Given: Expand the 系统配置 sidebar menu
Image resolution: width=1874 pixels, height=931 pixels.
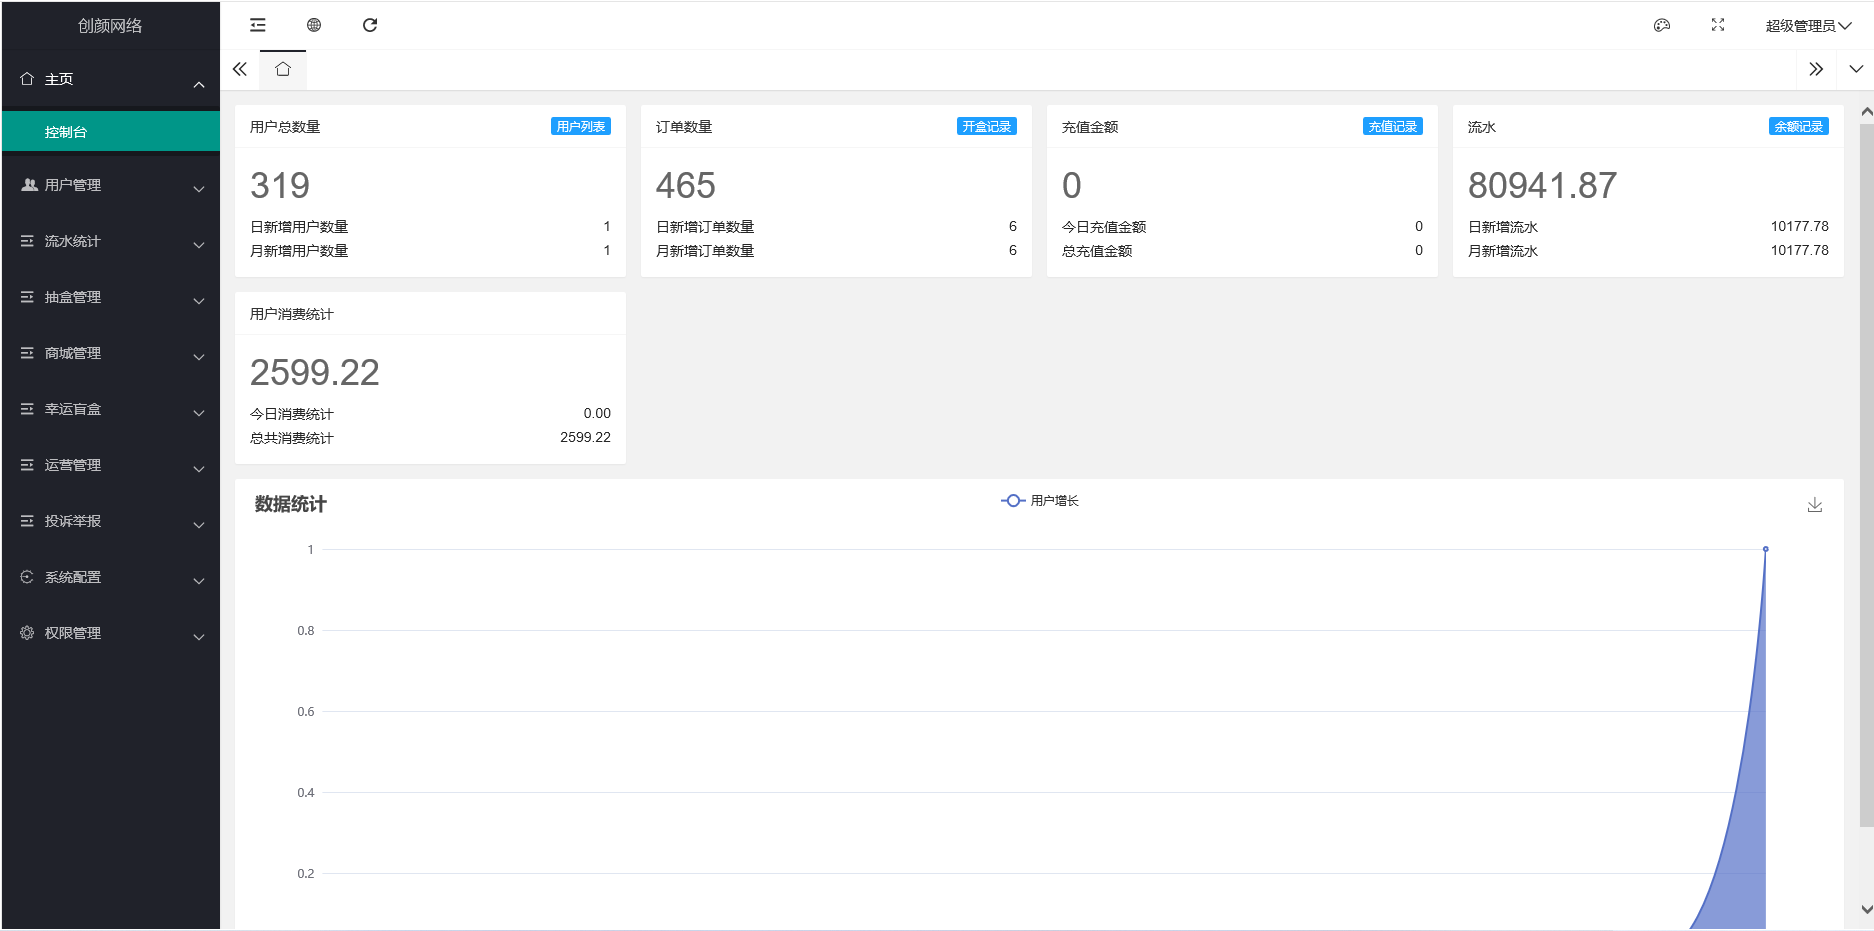Looking at the screenshot, I should tap(110, 578).
